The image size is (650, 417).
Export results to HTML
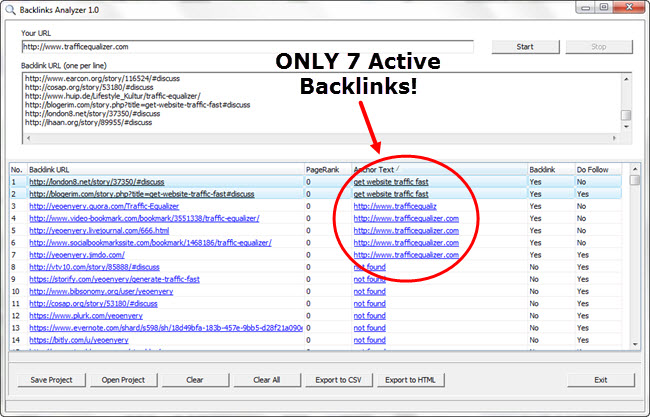(410, 380)
